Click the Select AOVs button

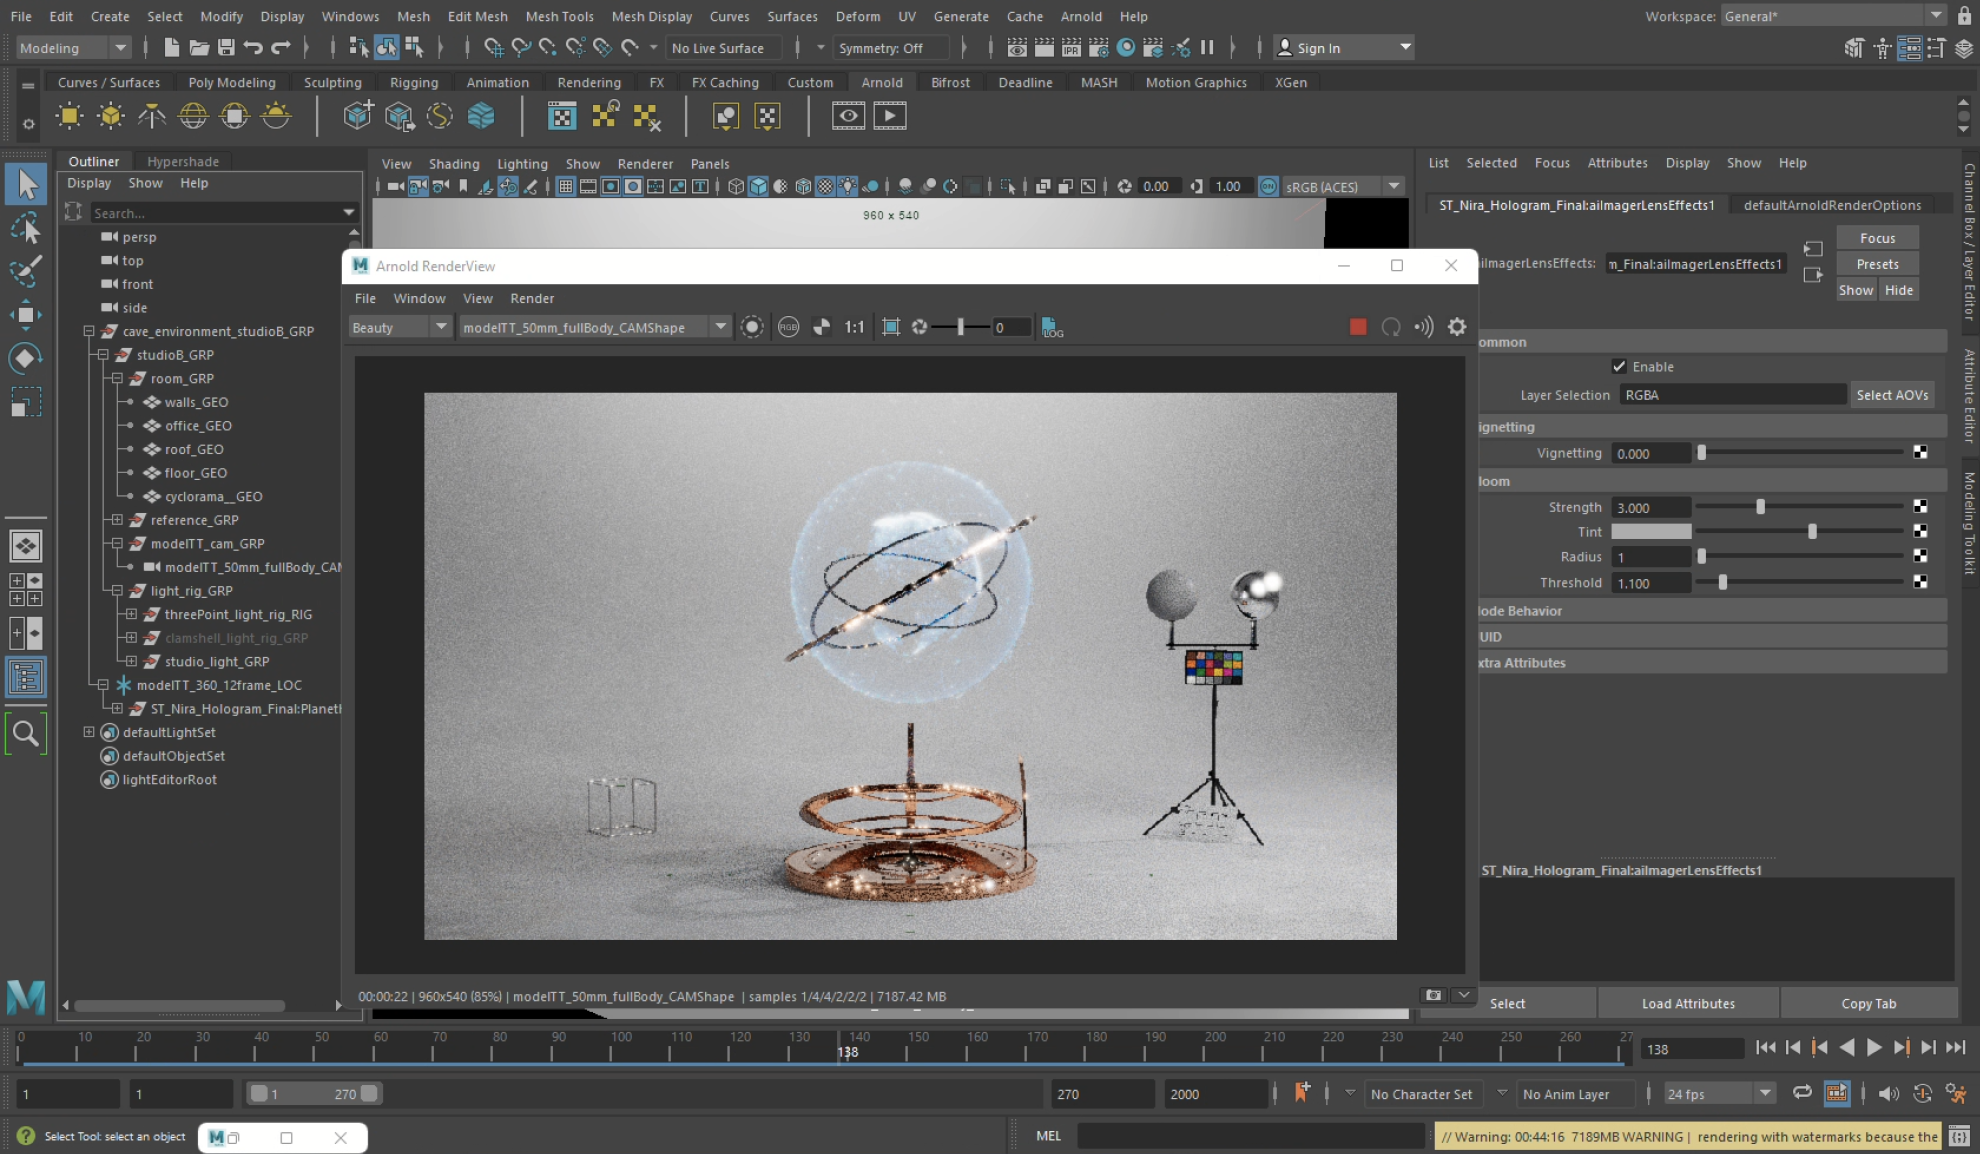[1891, 394]
